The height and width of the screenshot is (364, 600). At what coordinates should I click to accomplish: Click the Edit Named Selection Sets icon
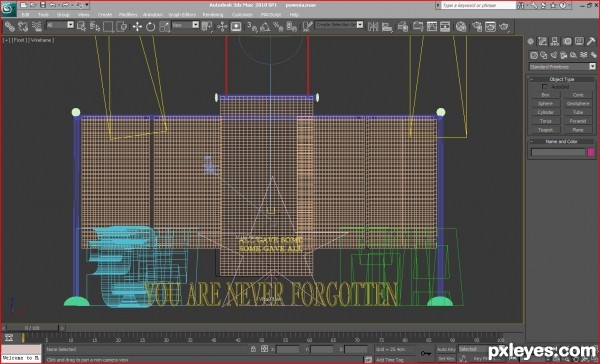coord(307,26)
